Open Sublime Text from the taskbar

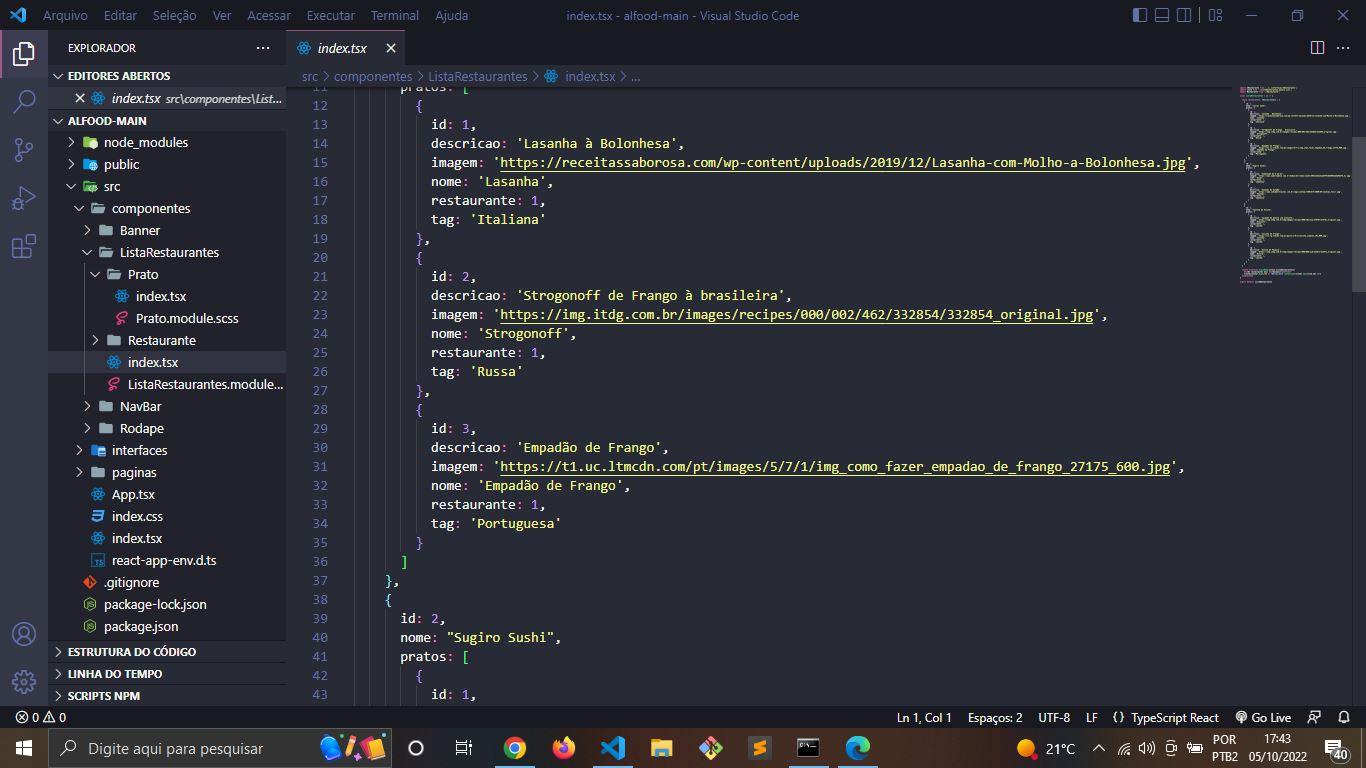[760, 748]
